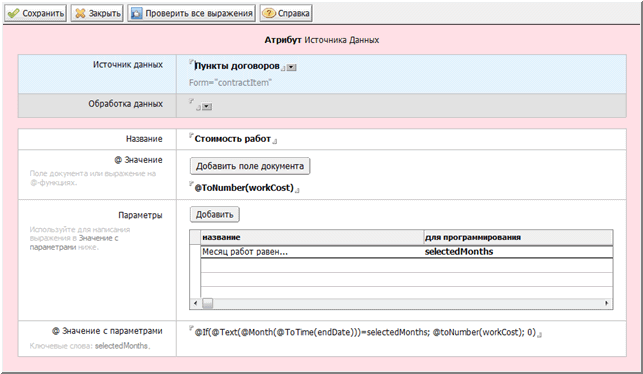Click the left scroll arrow of the parameters table
643x374 pixels.
tap(195, 303)
